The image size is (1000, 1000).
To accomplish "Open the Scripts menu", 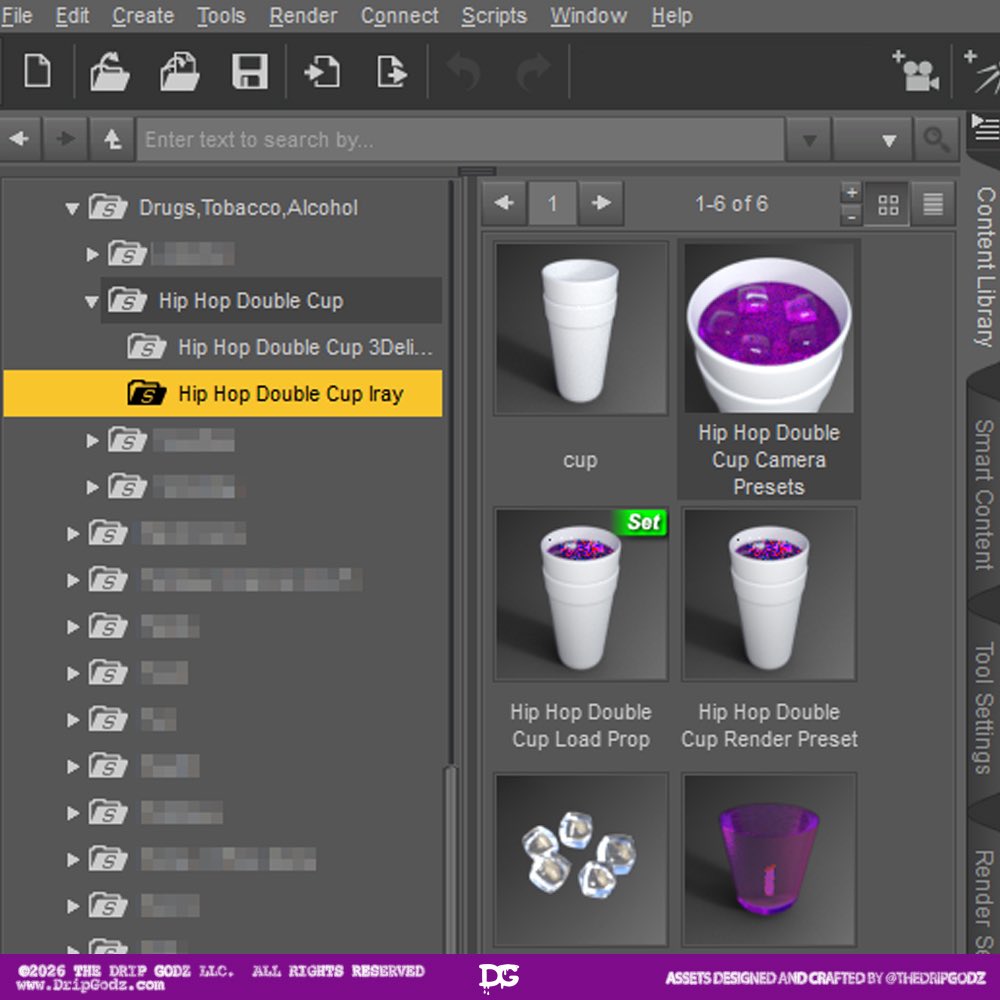I will coord(494,15).
